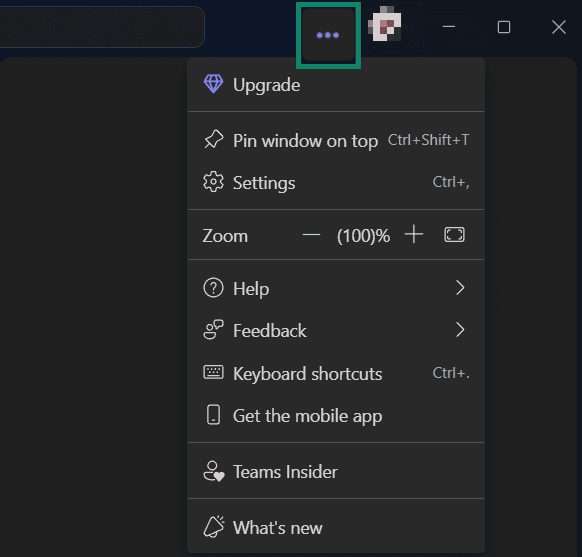Image resolution: width=582 pixels, height=557 pixels.
Task: Open the profile avatar picture
Action: (385, 24)
